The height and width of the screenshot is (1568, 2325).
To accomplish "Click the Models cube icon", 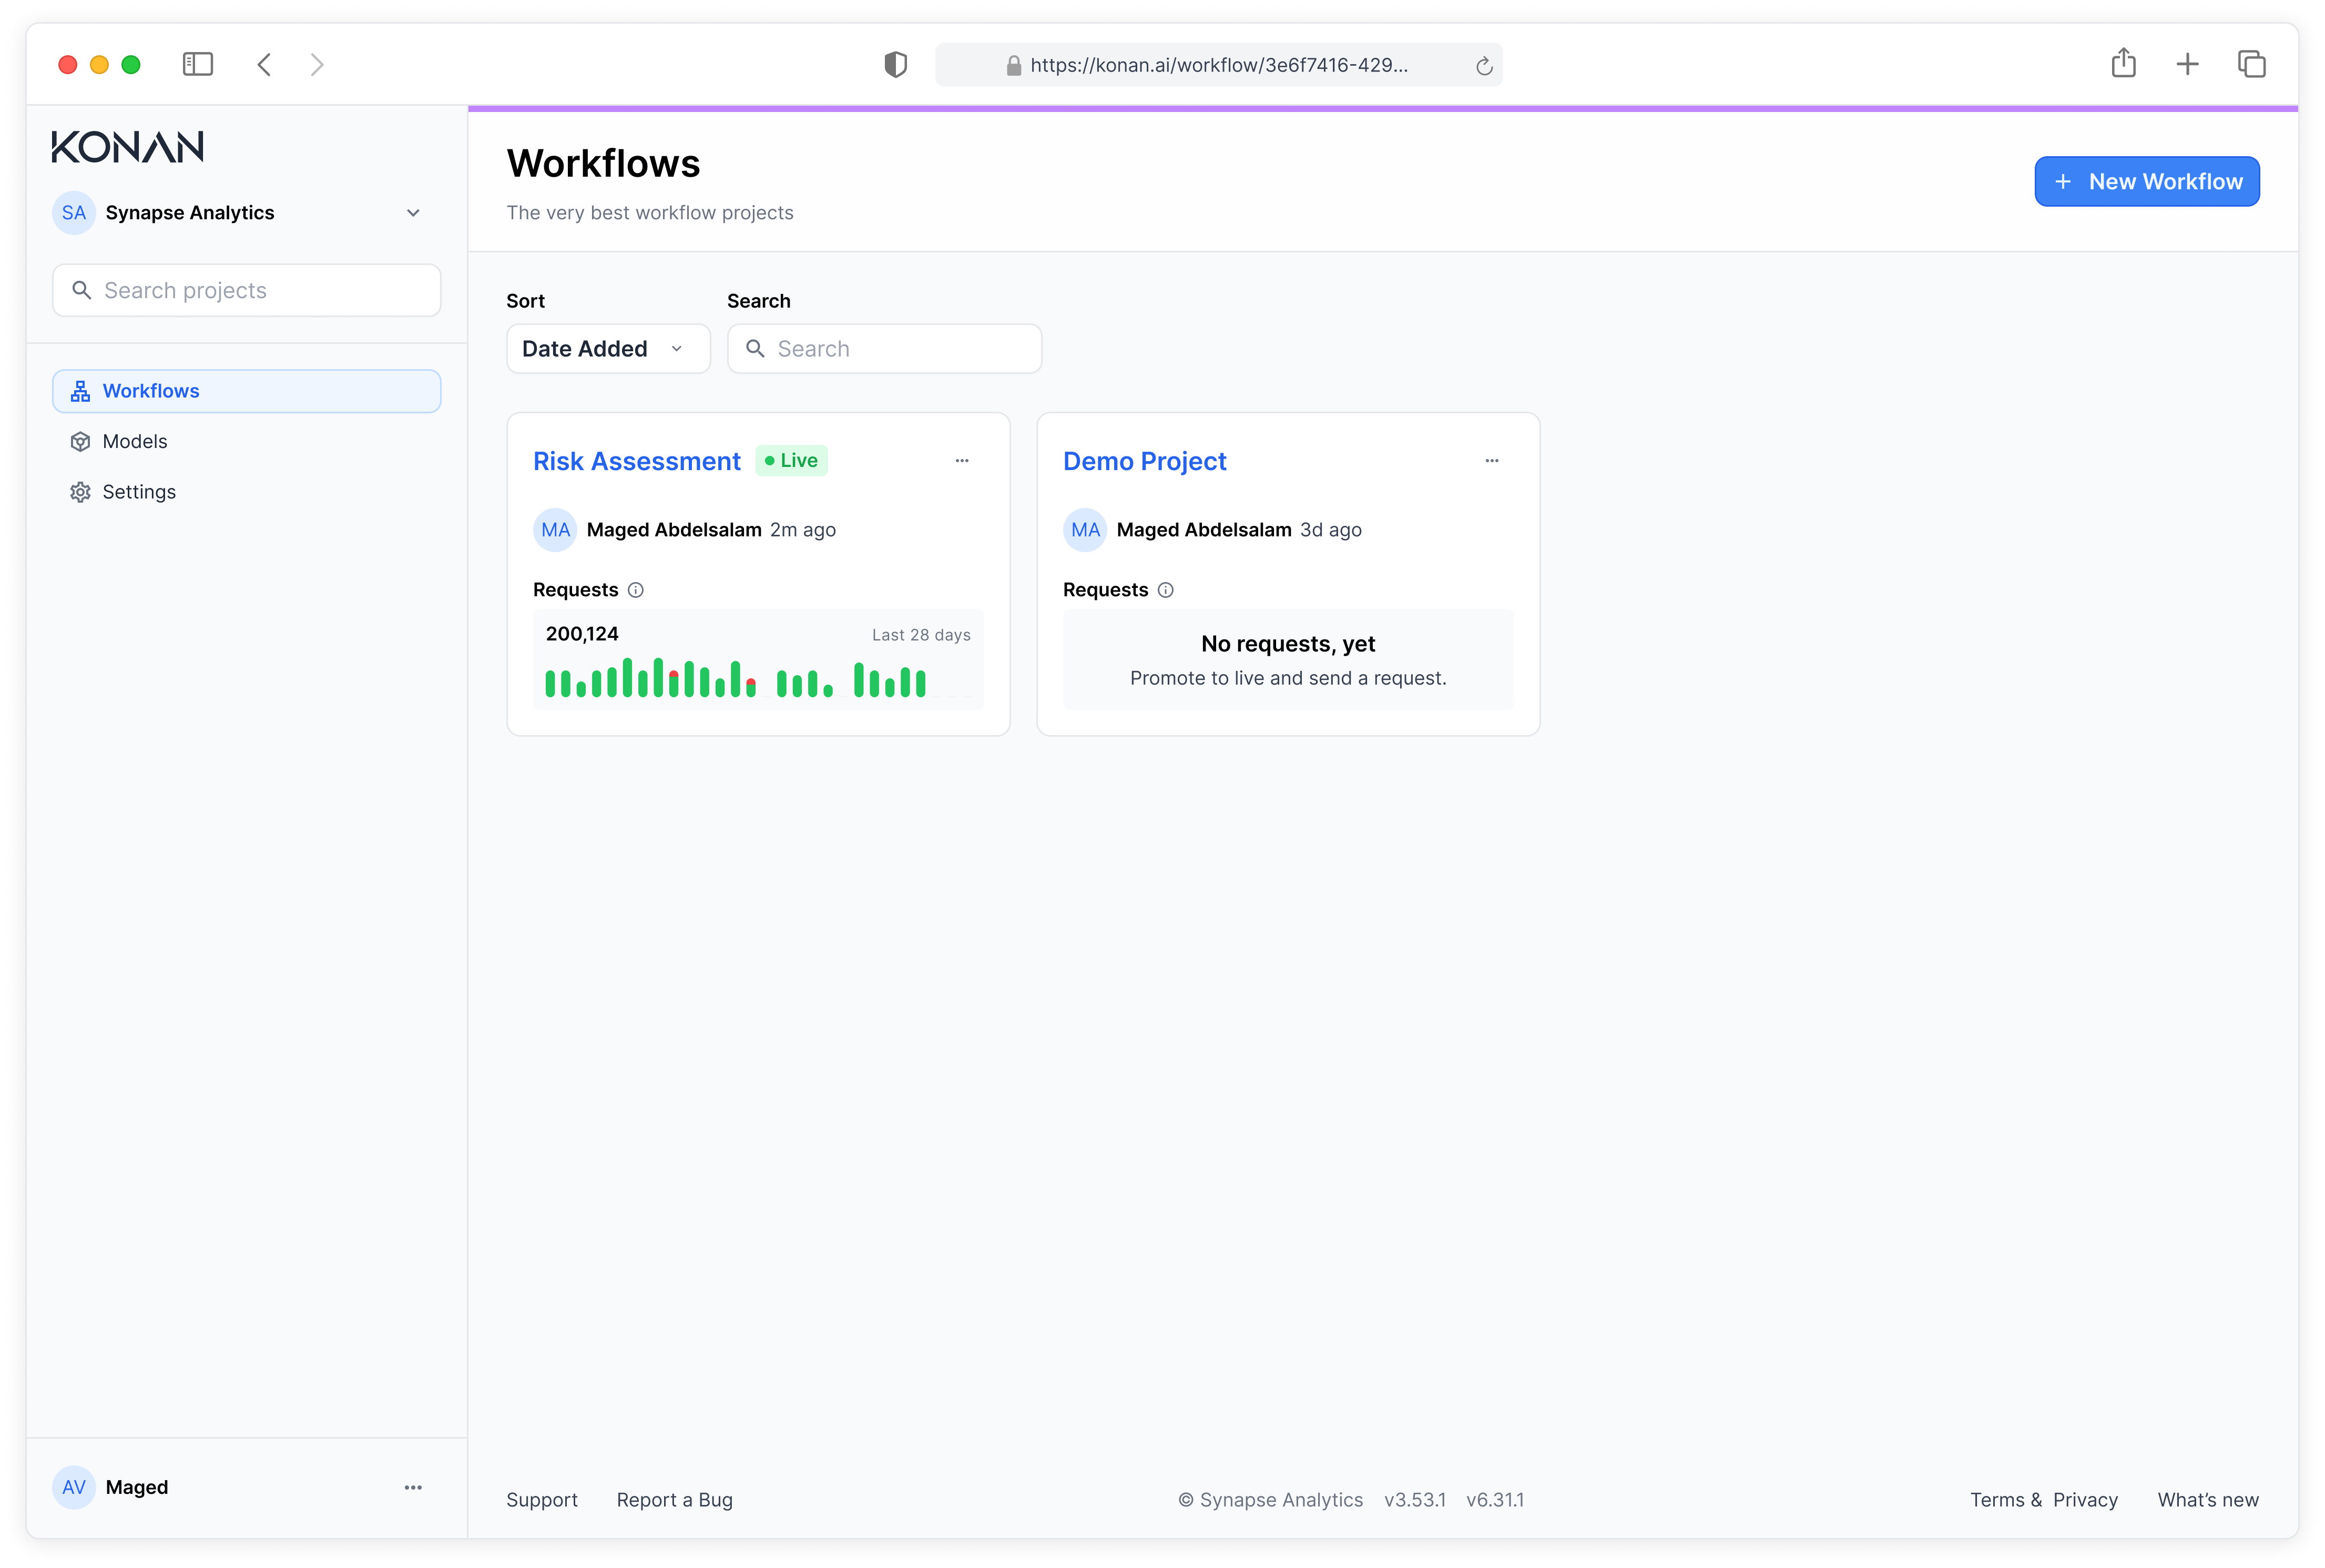I will click(x=81, y=441).
